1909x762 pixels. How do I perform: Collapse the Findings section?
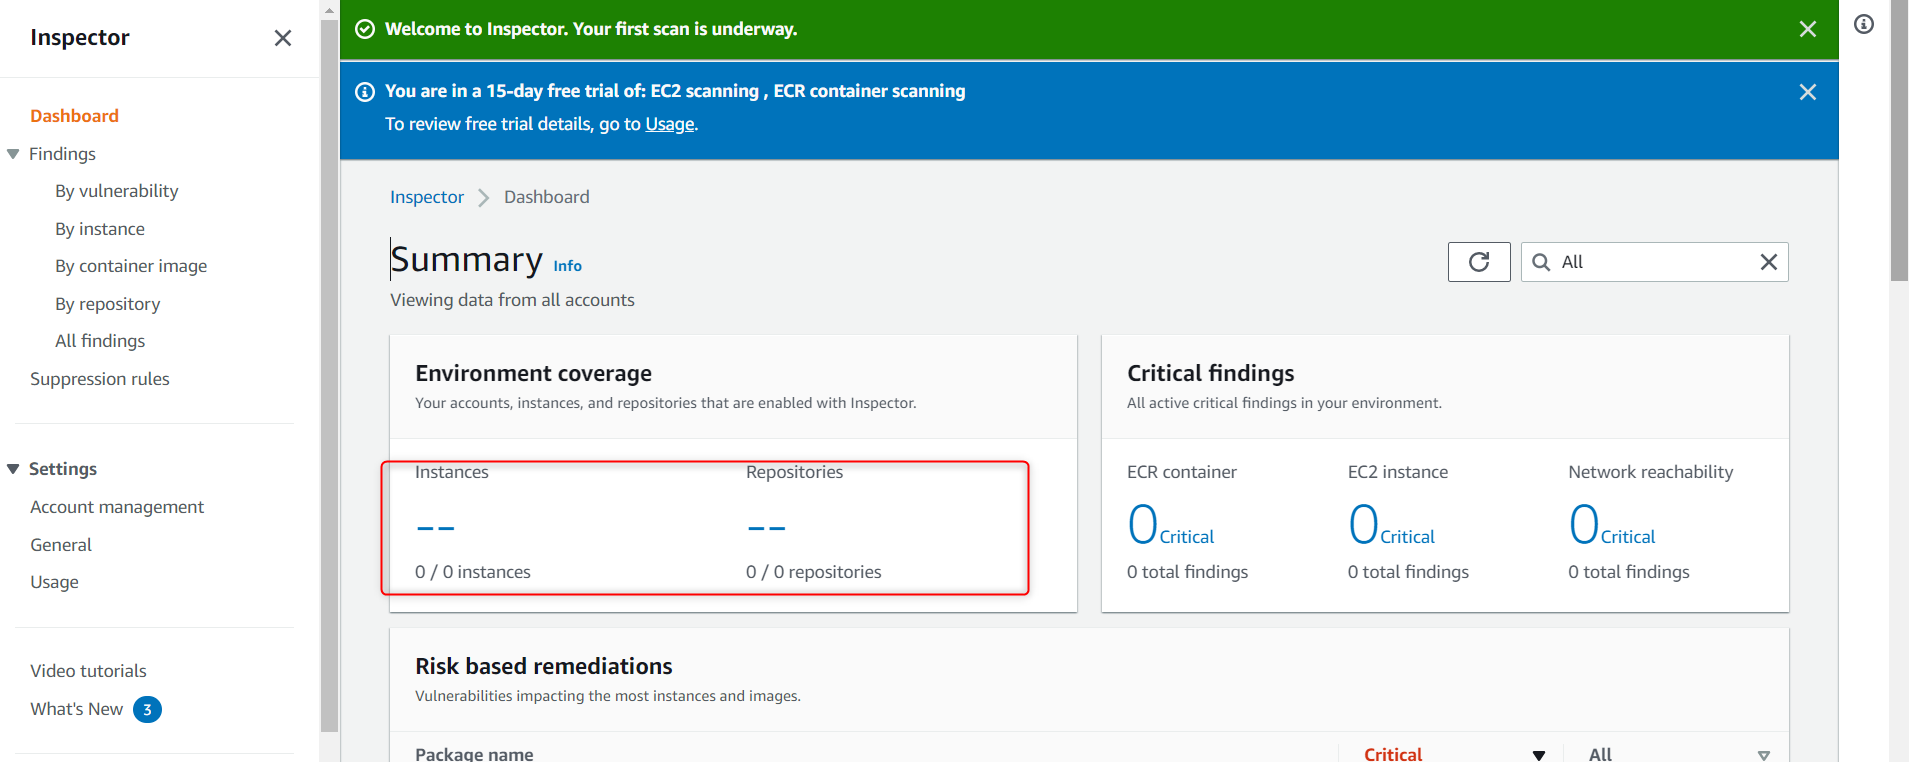tap(13, 154)
